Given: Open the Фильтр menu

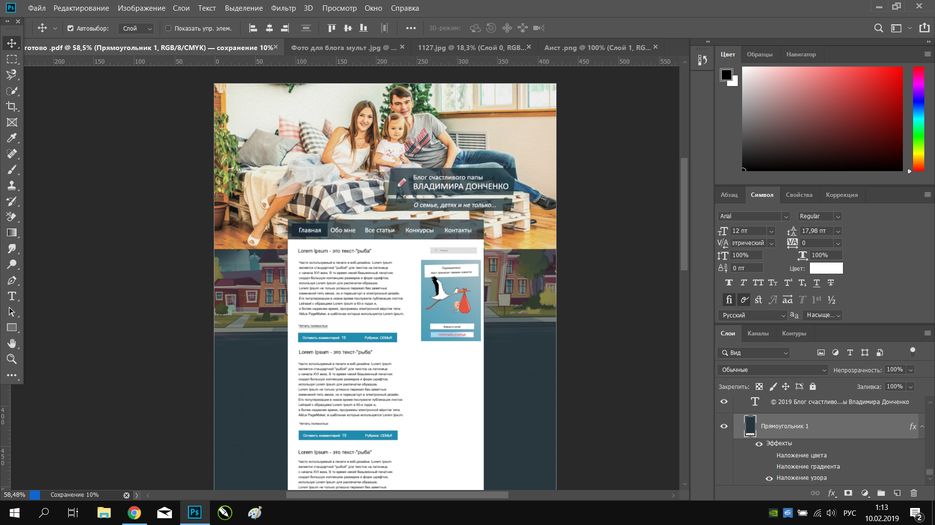Looking at the screenshot, I should [283, 8].
